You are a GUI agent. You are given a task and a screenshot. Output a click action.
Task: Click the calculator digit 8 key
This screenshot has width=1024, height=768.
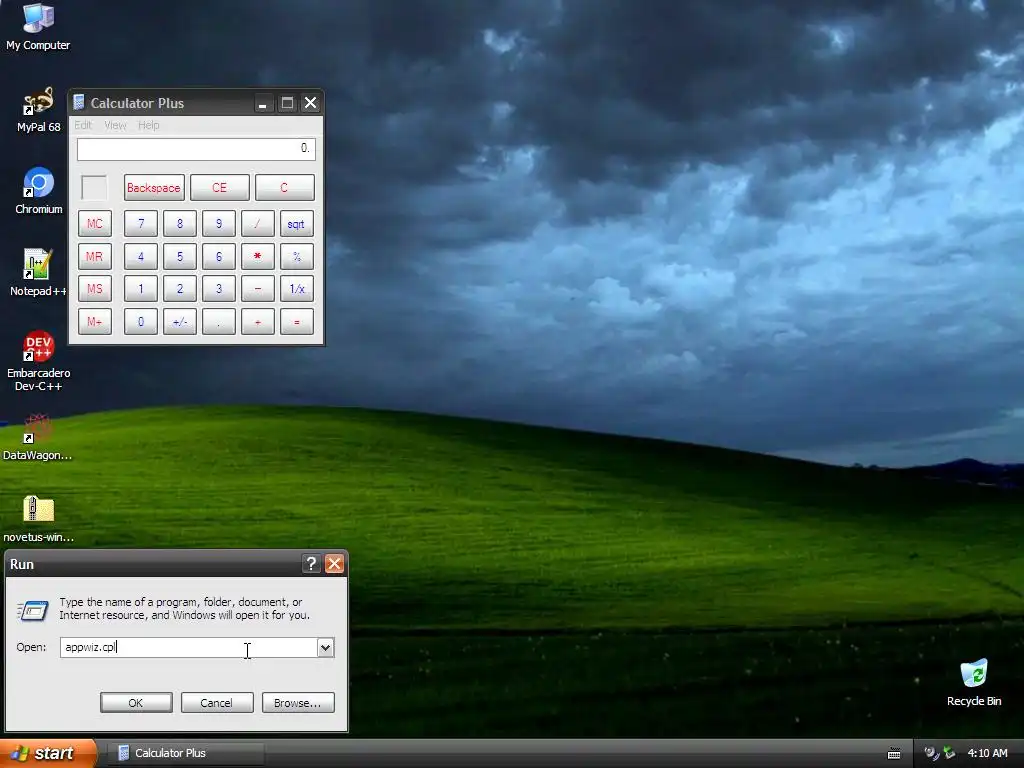pos(180,223)
